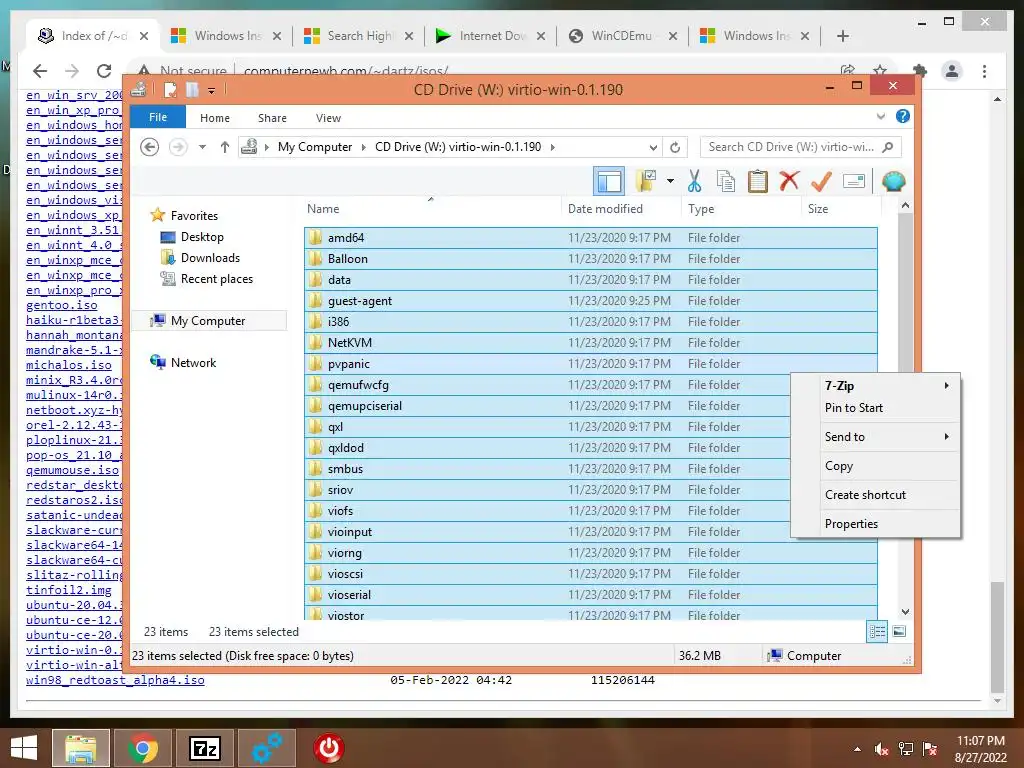Open Classic Shell settings shell icon
The height and width of the screenshot is (768, 1024).
pos(893,181)
